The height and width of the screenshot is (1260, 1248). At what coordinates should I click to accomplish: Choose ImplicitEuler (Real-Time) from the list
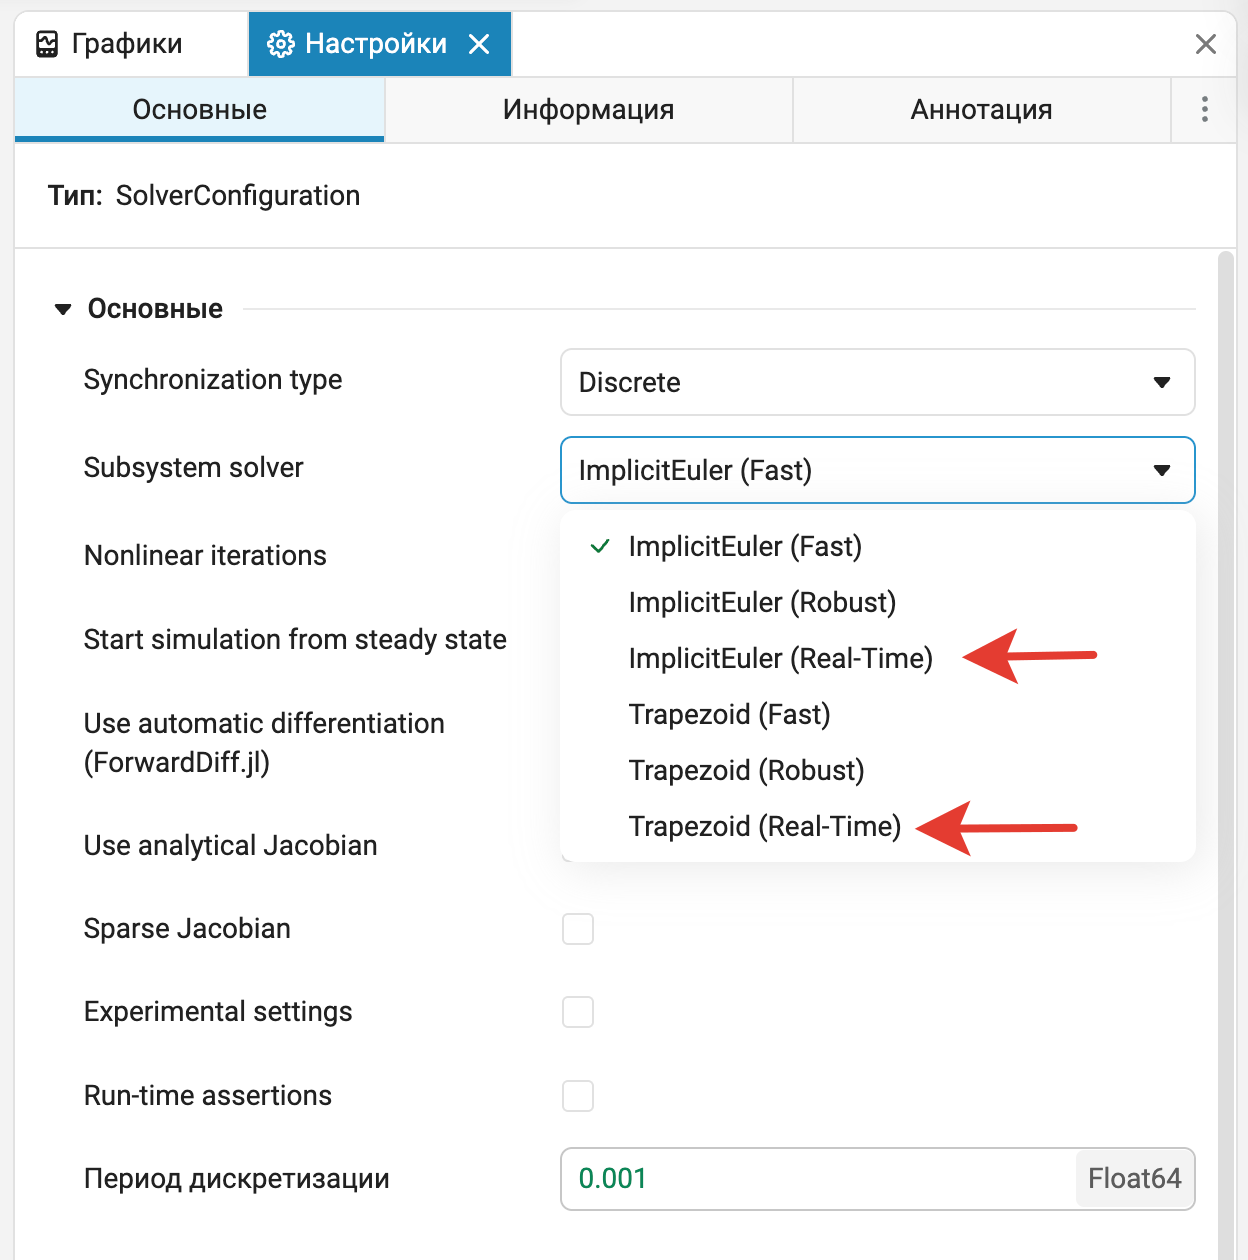pos(780,658)
